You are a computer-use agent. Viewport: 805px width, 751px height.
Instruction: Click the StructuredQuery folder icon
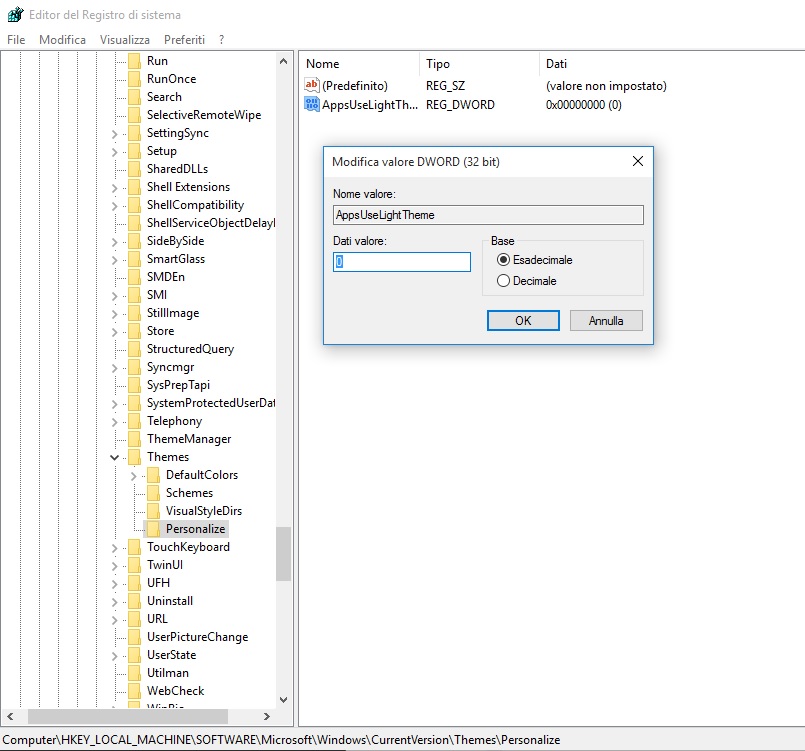point(135,349)
